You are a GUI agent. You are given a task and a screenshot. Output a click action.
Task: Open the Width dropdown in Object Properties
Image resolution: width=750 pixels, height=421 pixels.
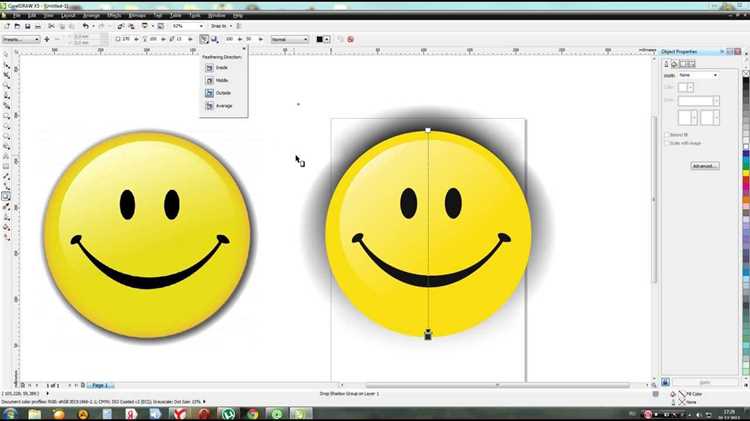[x=698, y=75]
